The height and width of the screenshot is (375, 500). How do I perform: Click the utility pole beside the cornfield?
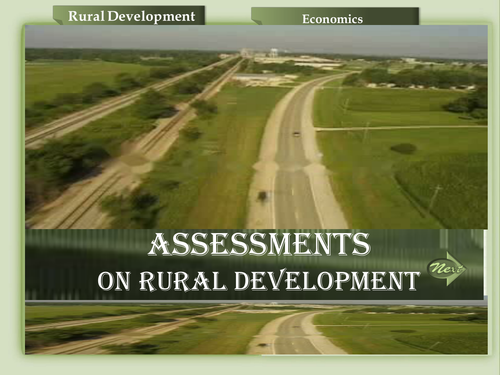[x=434, y=196]
